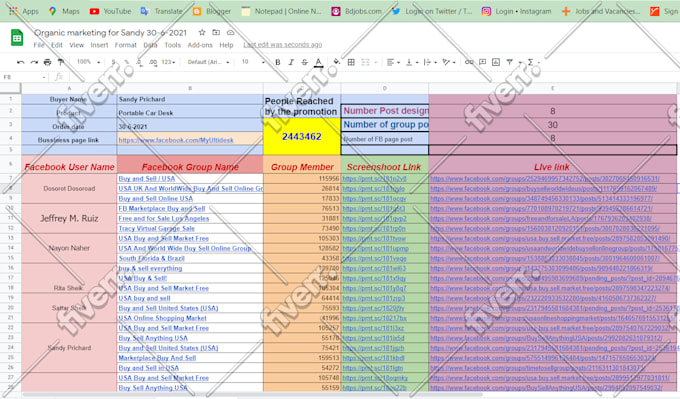Viewport: 680px width, 399px height.
Task: Click the name box showing F8
Action: 24,77
